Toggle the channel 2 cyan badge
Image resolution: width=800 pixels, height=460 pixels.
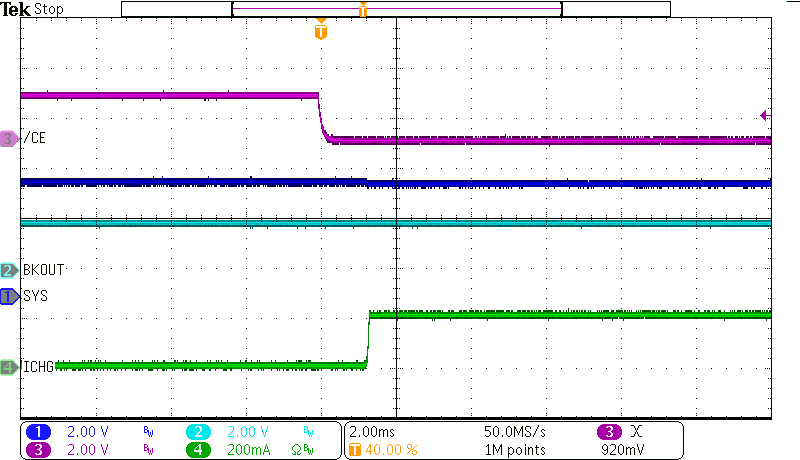click(198, 431)
